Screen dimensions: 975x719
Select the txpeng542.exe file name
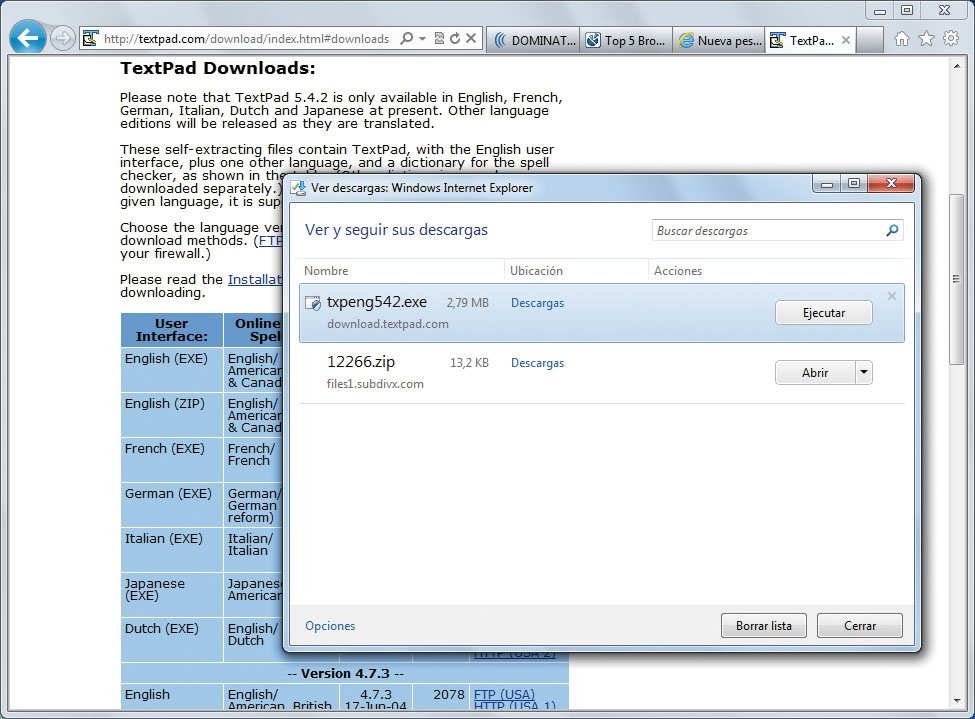[377, 302]
